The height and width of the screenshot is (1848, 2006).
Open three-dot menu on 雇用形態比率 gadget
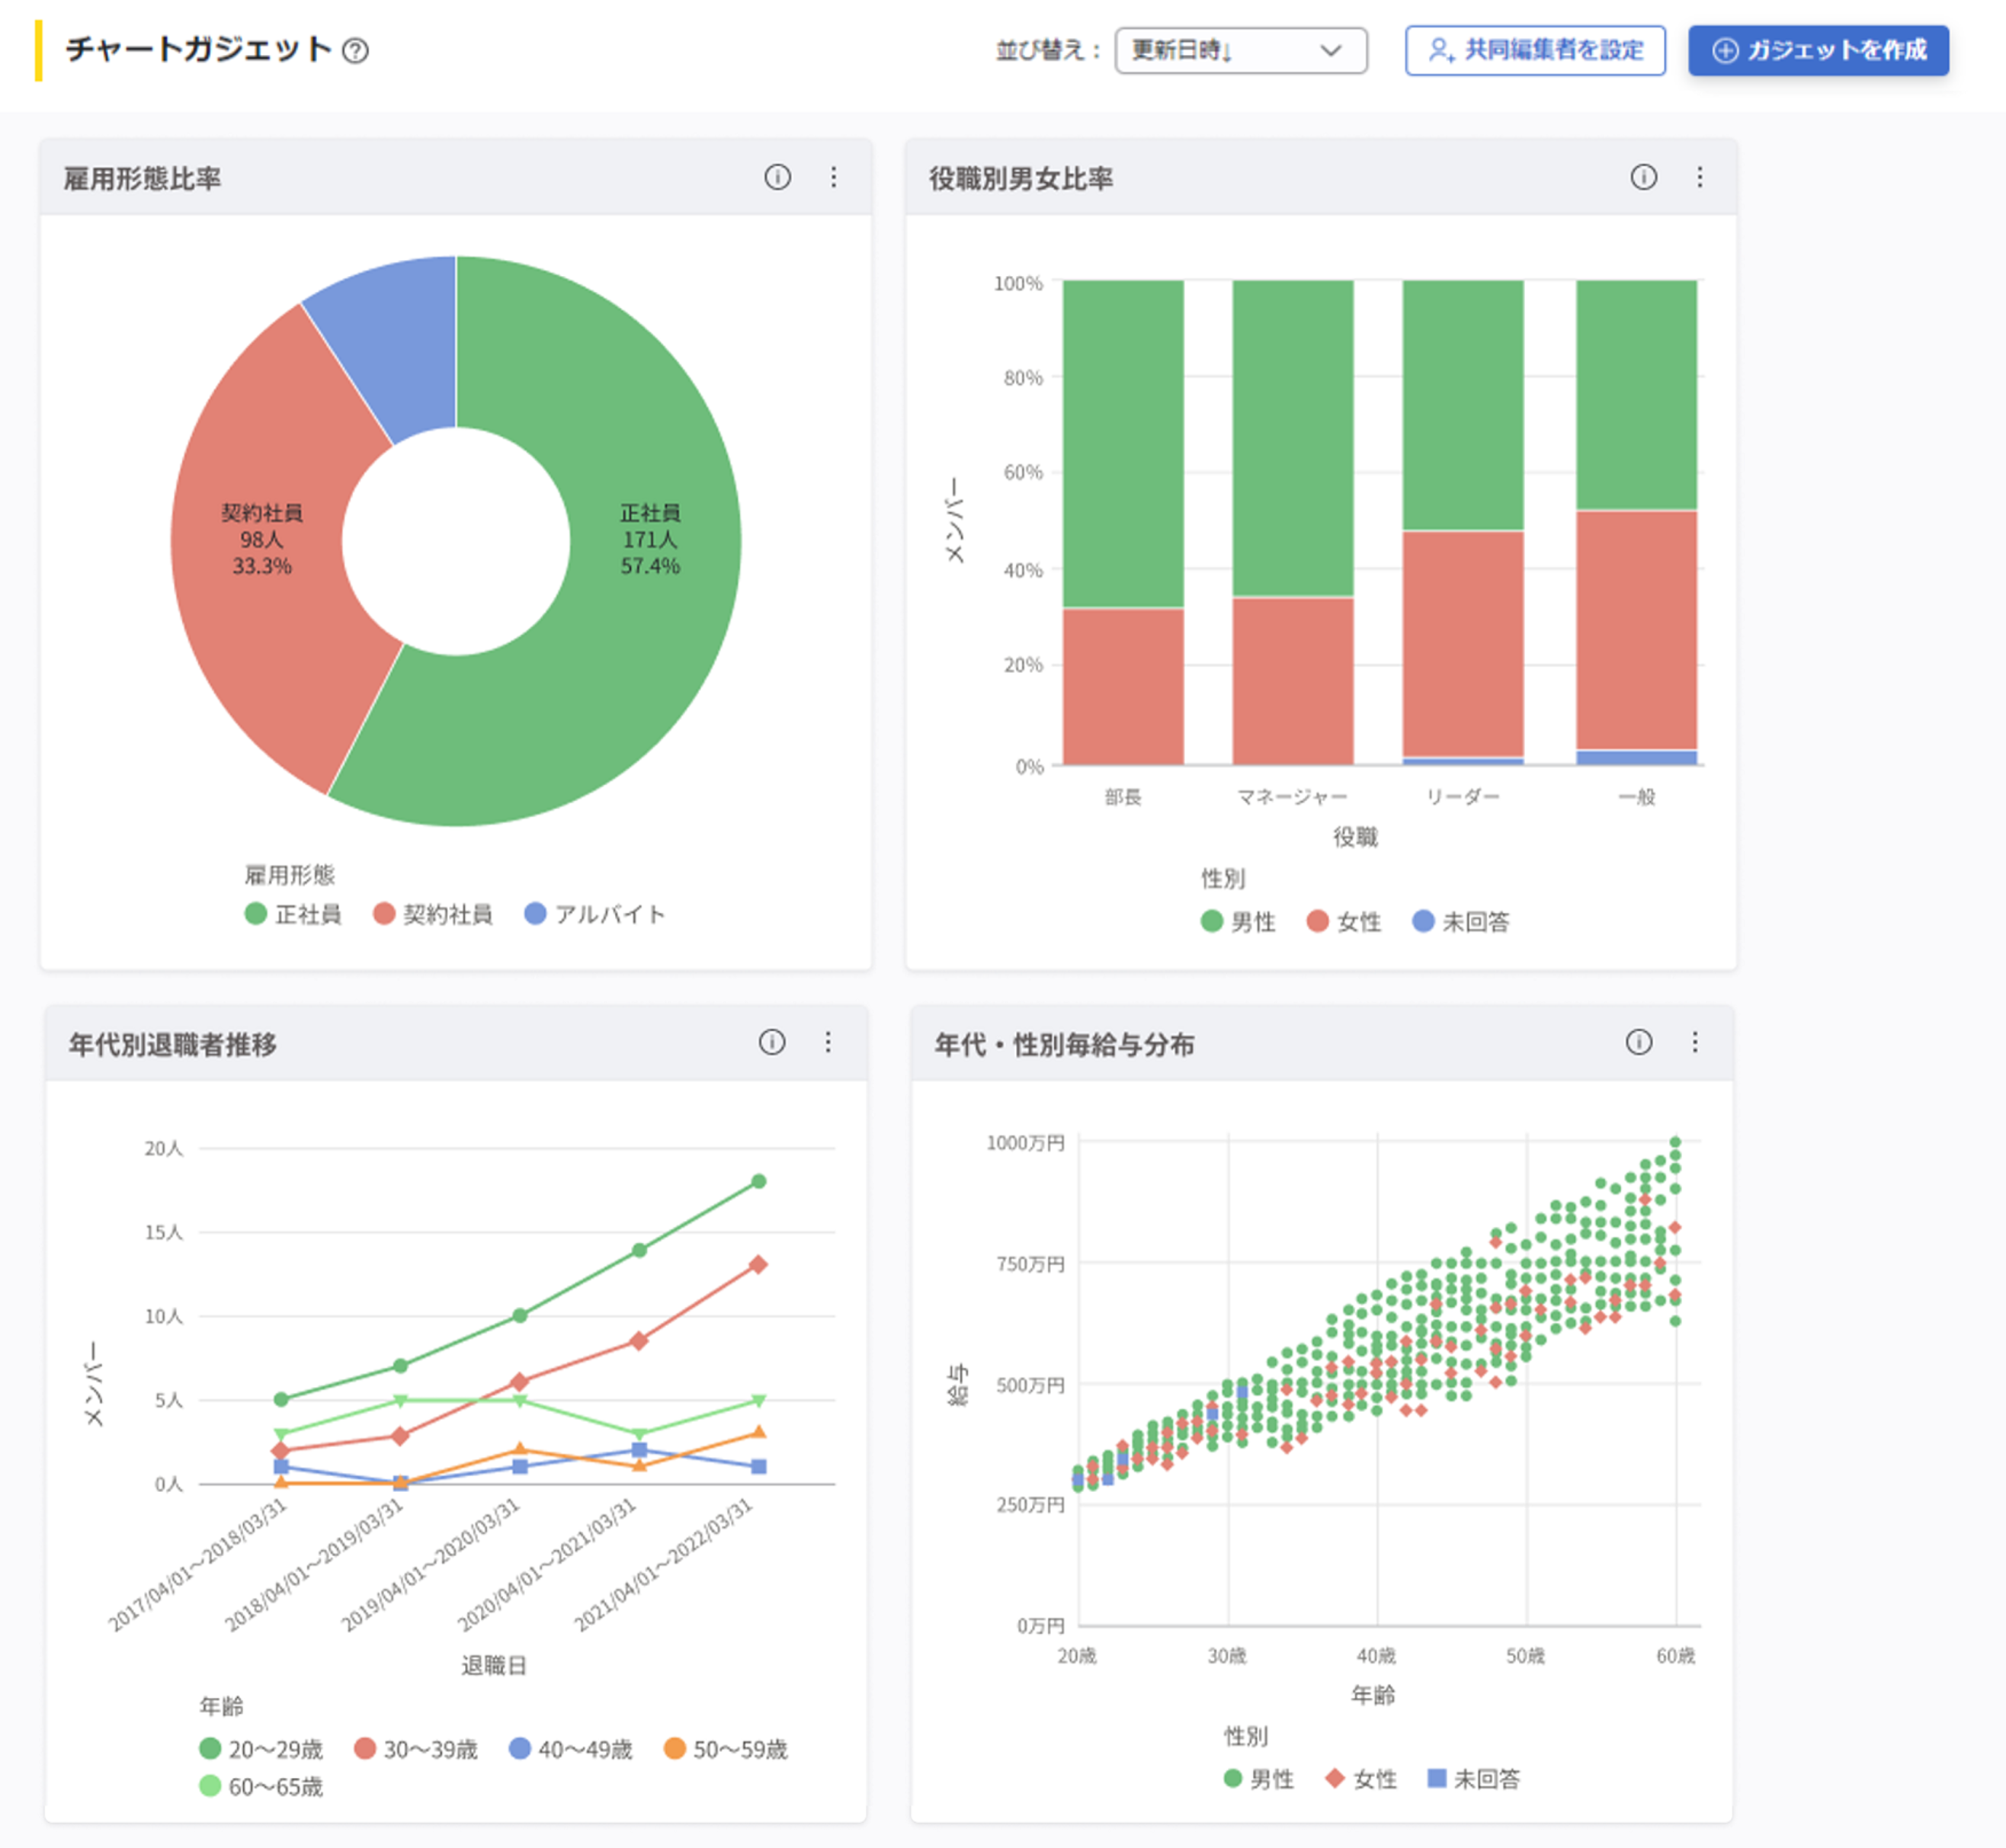tap(833, 177)
